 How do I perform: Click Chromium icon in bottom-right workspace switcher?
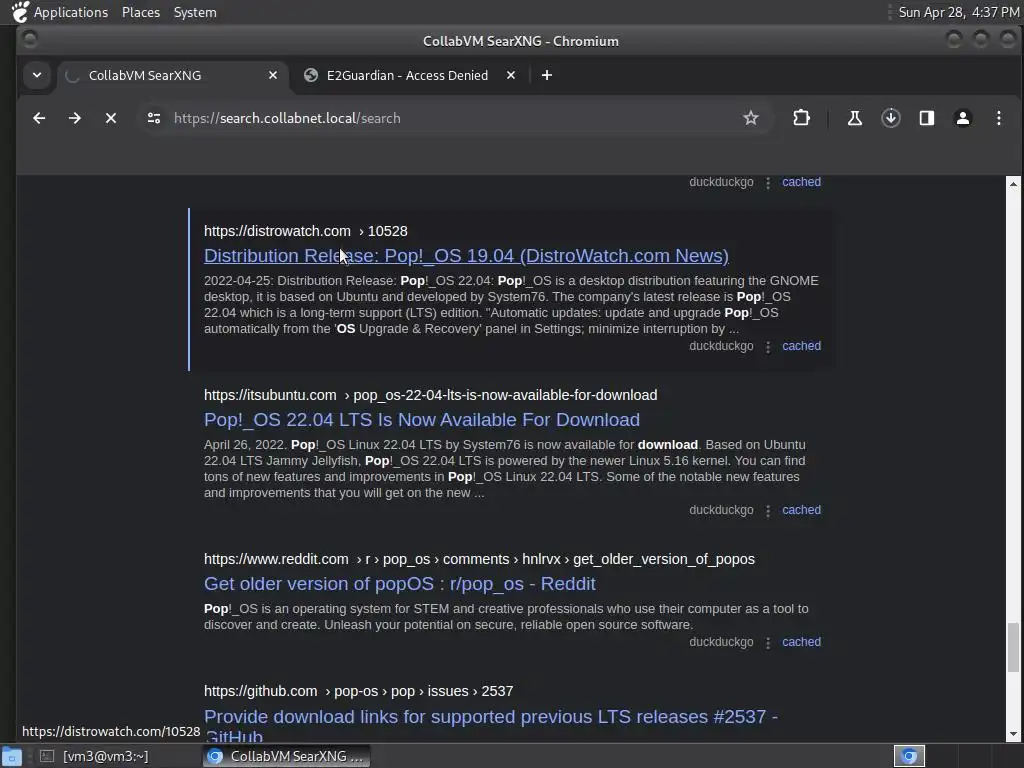coord(909,756)
